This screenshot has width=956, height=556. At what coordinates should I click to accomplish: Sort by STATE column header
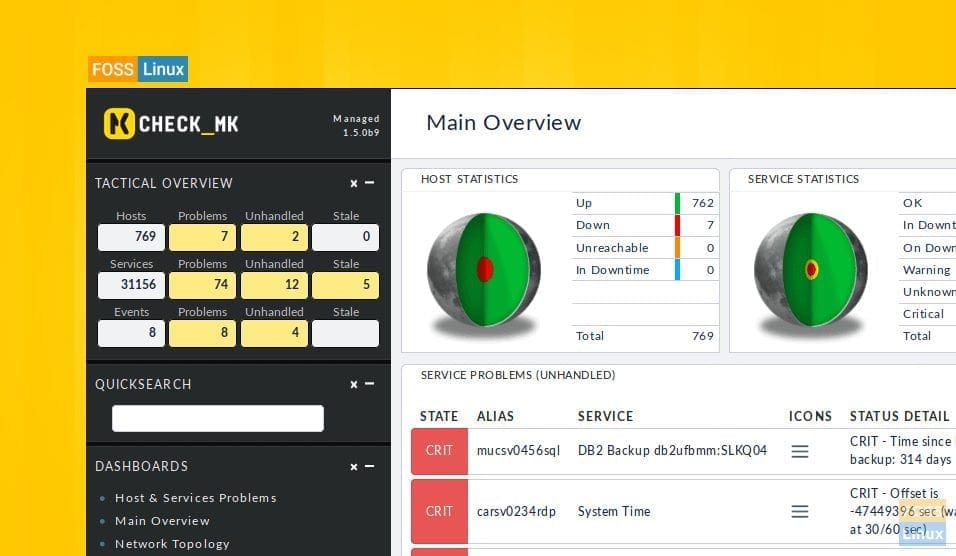[x=439, y=416]
